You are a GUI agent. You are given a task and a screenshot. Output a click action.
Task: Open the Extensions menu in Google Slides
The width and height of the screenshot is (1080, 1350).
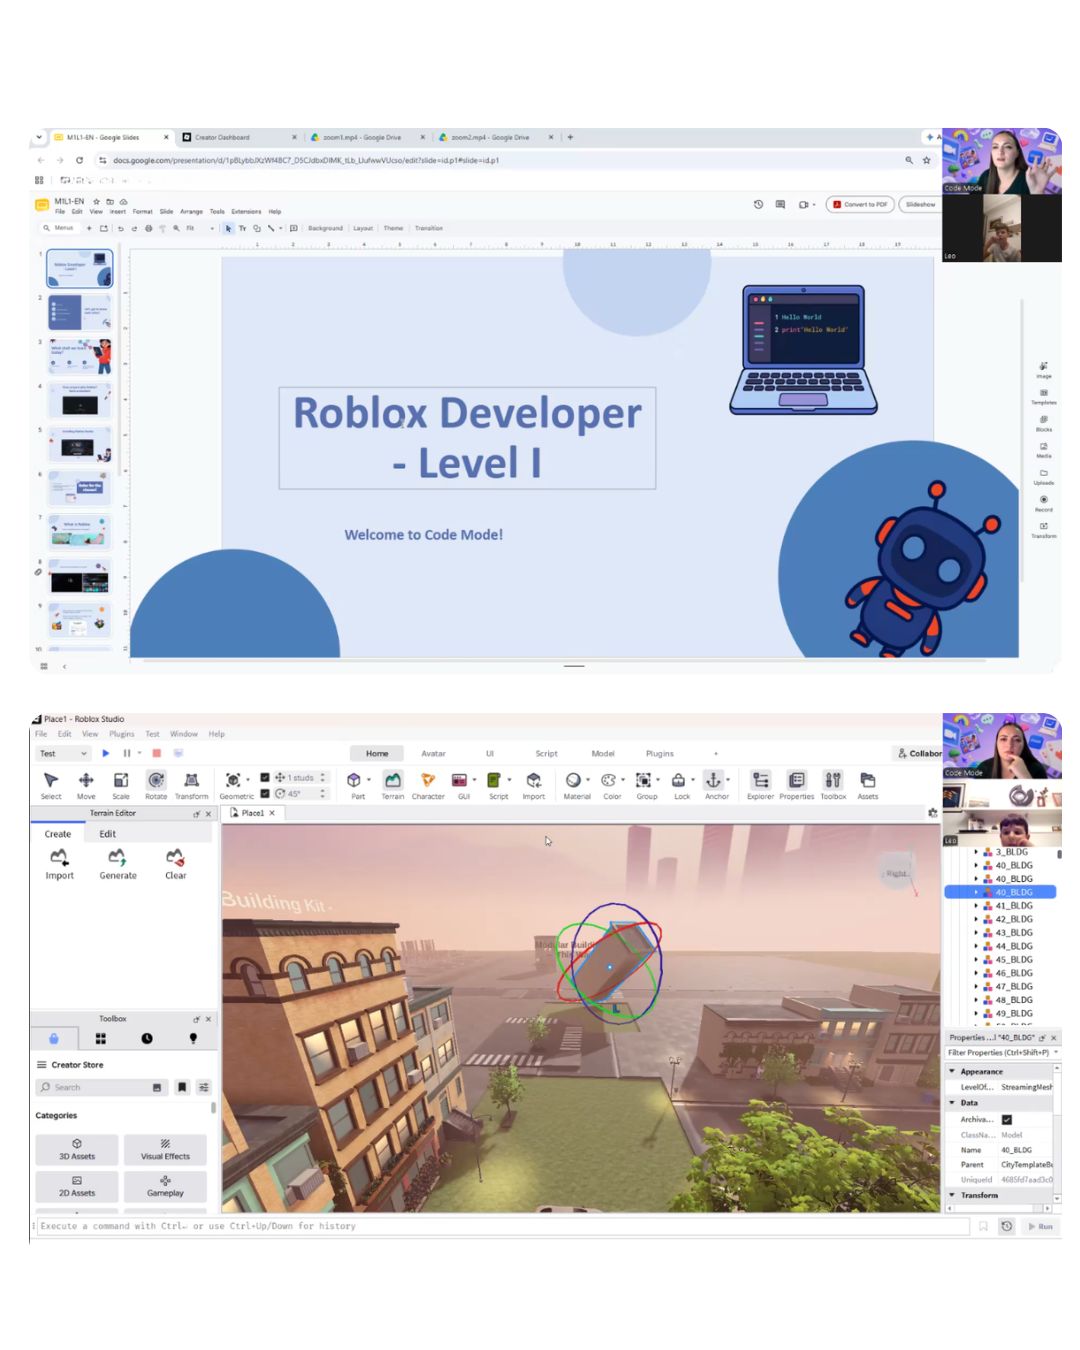point(246,212)
